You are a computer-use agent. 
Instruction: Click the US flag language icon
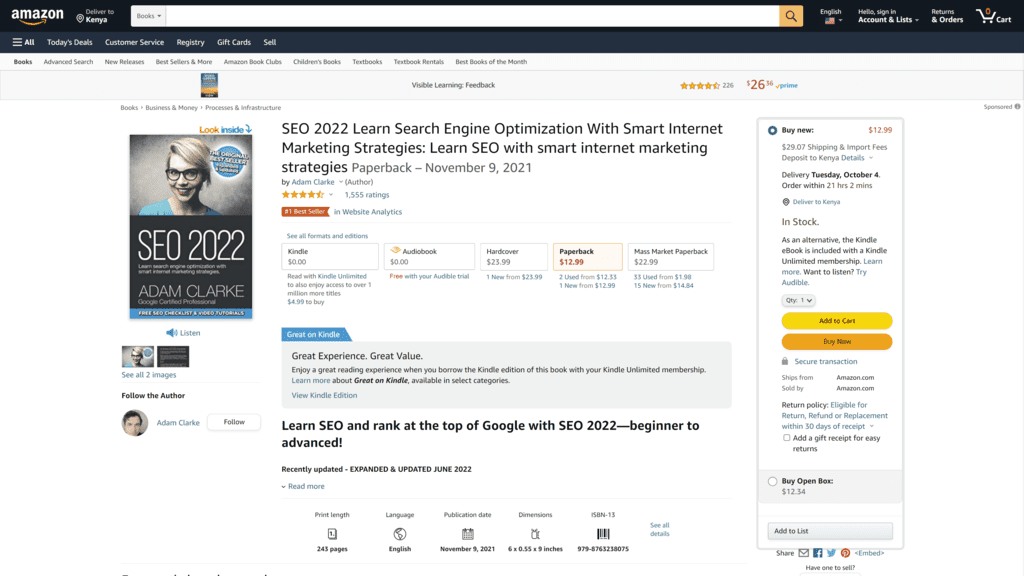829,21
